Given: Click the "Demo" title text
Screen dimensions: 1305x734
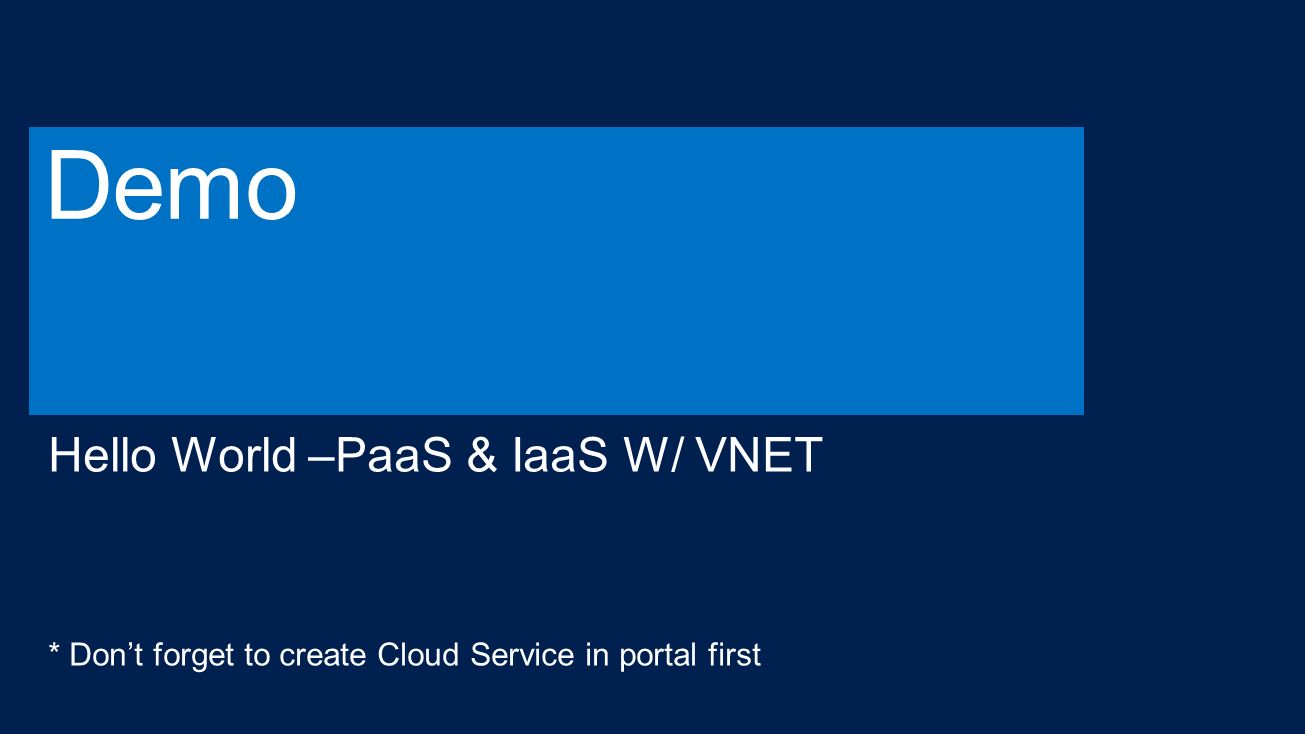Looking at the screenshot, I should 172,187.
